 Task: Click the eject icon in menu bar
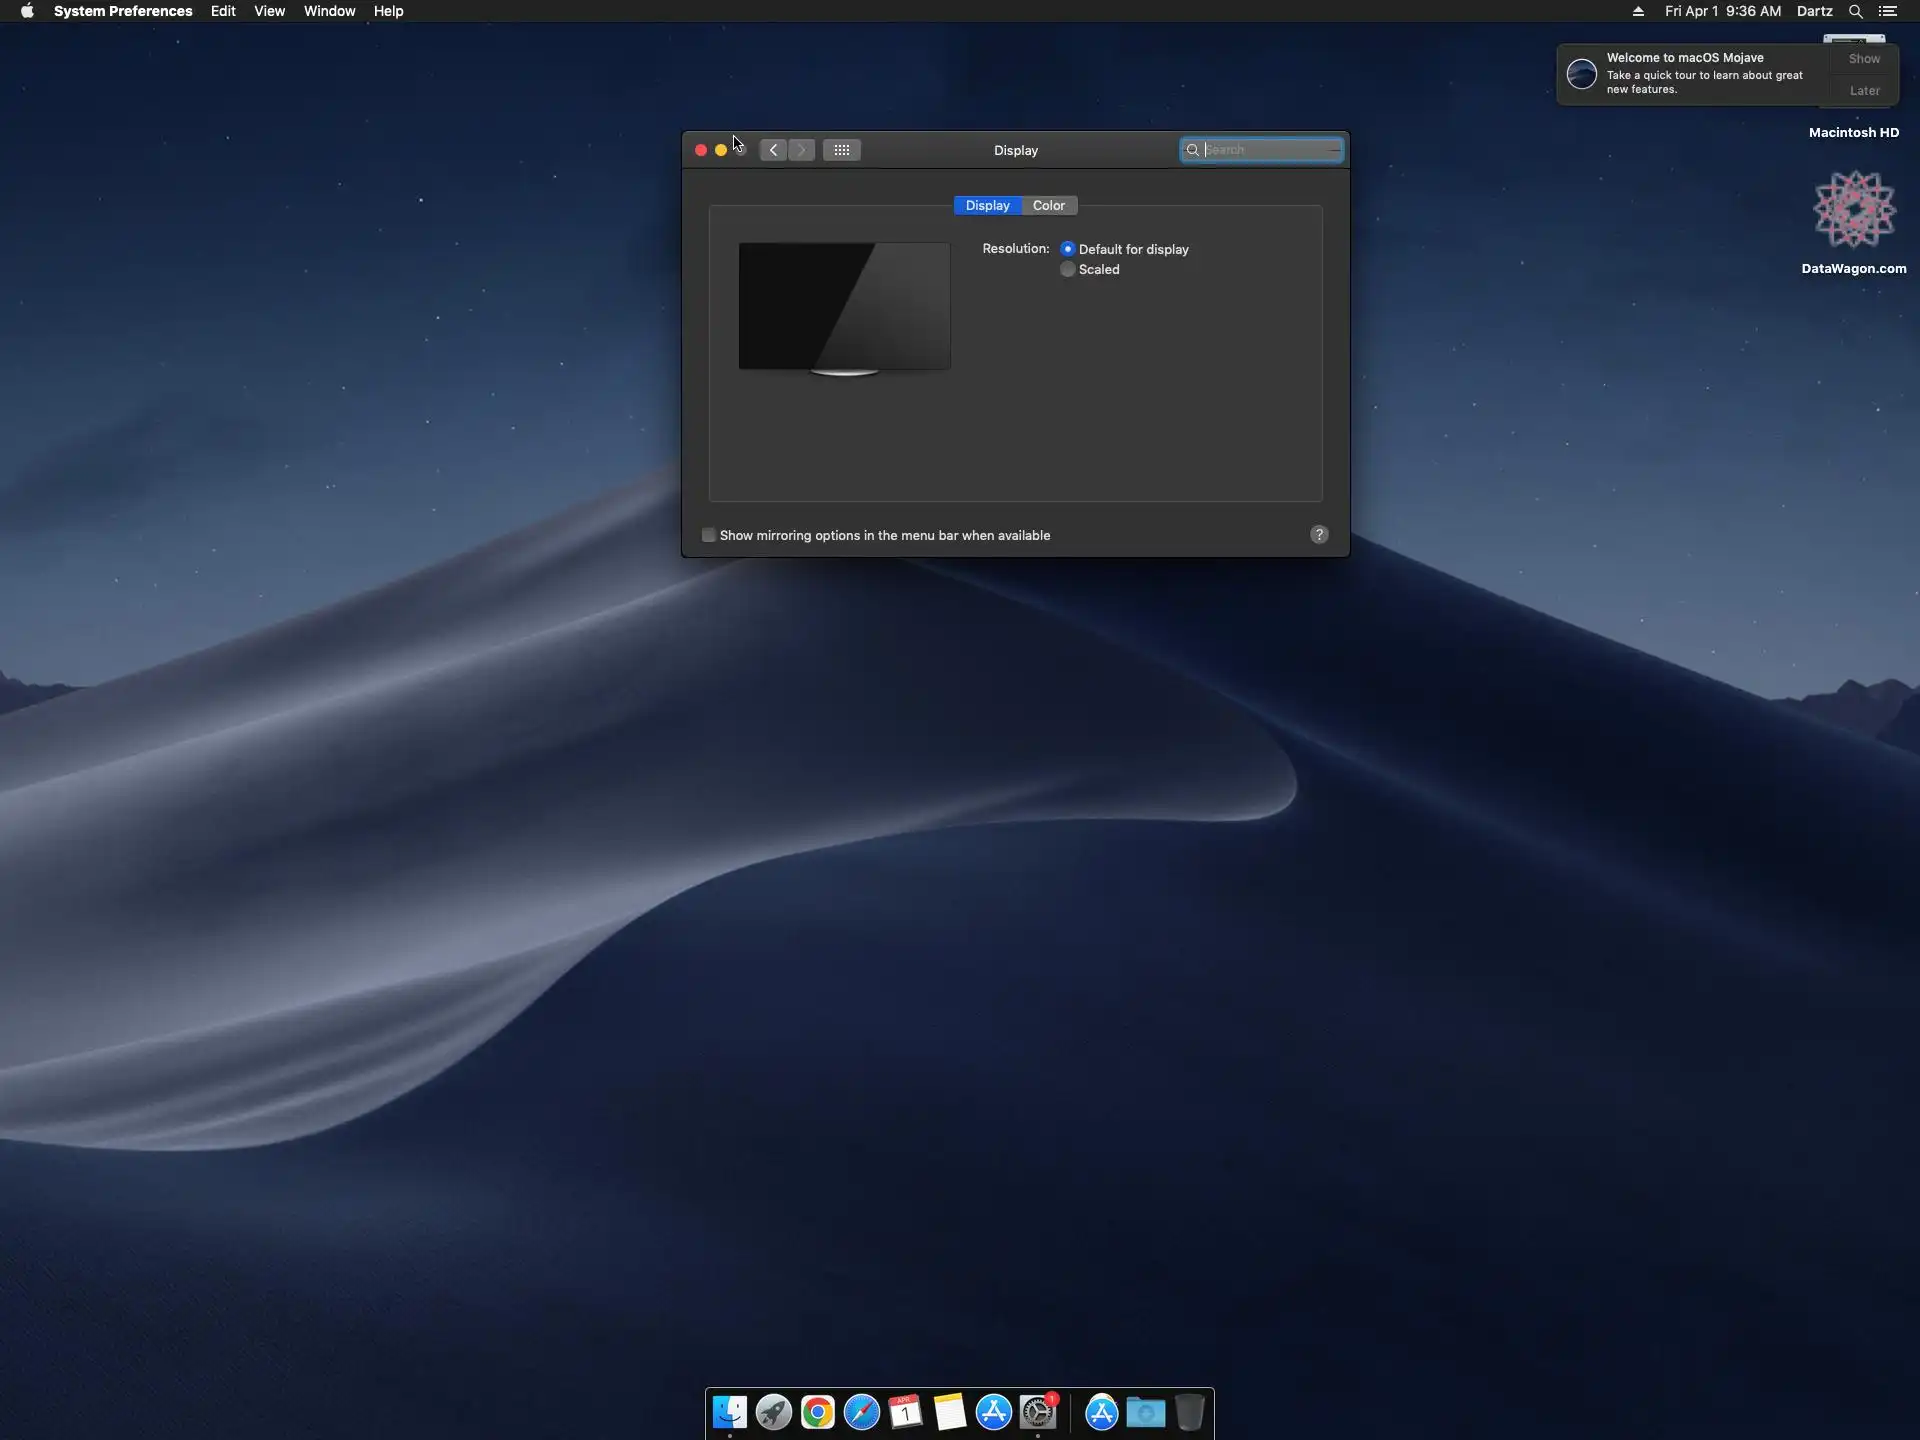pos(1638,11)
